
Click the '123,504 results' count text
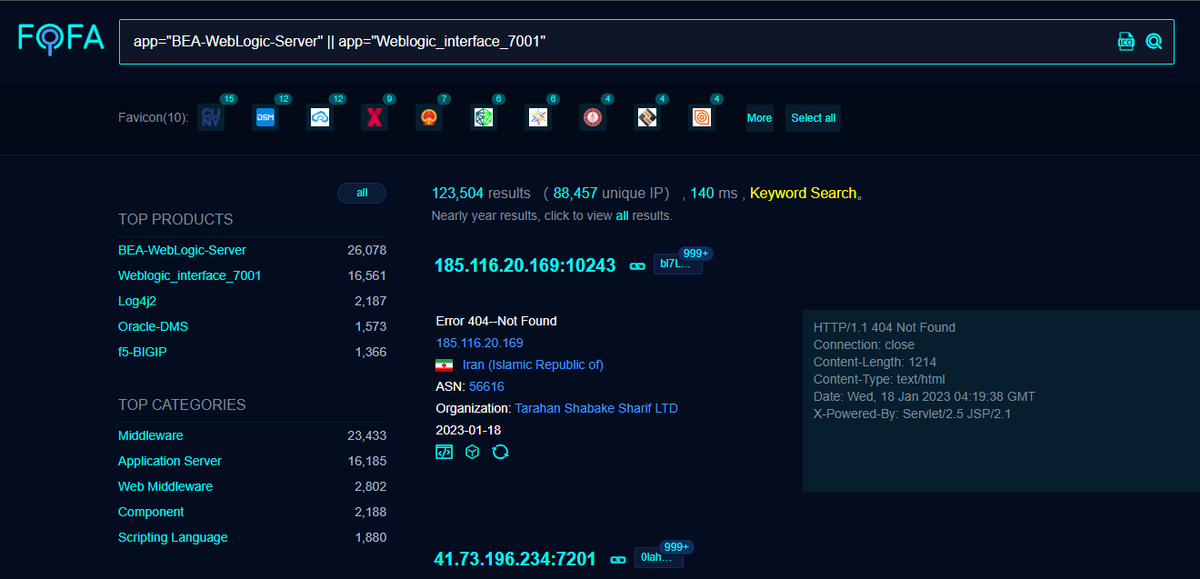click(481, 193)
